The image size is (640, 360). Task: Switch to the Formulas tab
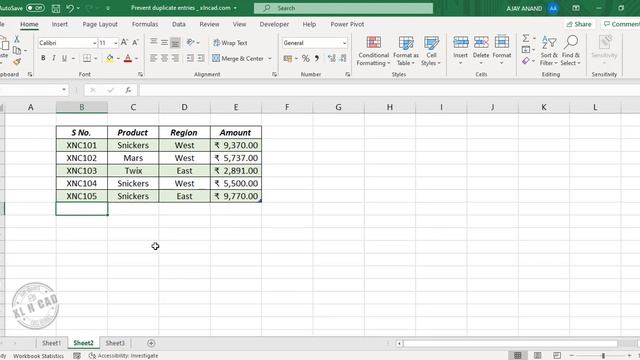(145, 24)
